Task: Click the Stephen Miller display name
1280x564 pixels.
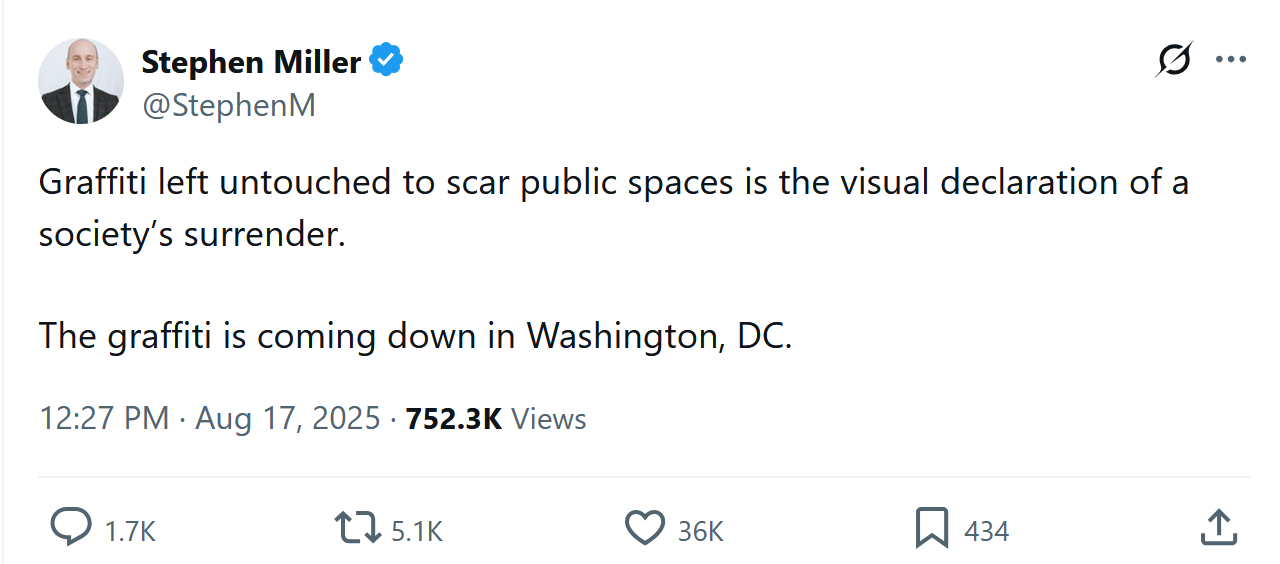Action: tap(250, 62)
